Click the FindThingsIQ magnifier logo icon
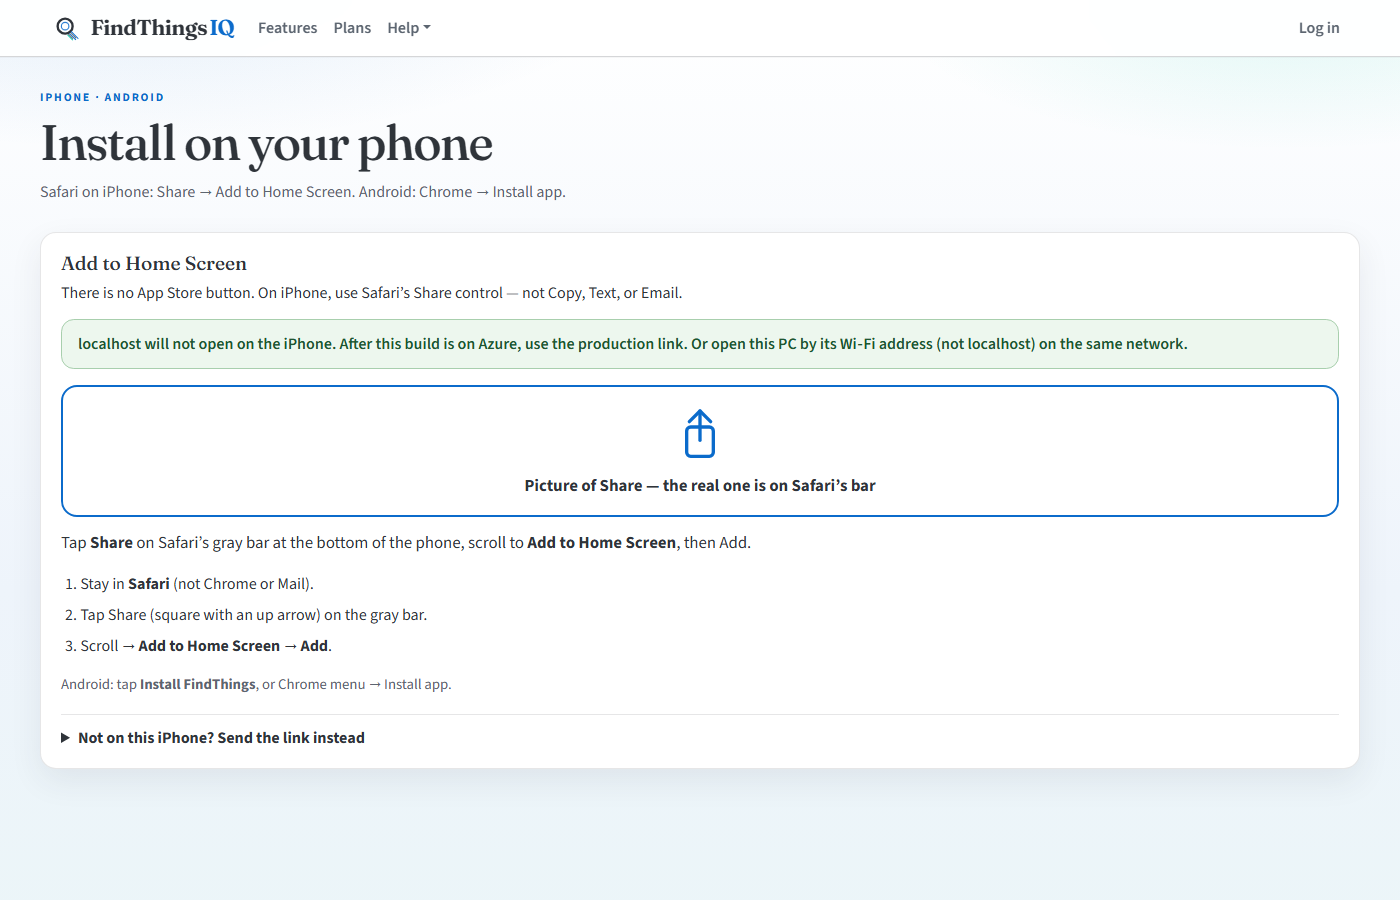Image resolution: width=1400 pixels, height=900 pixels. [67, 28]
